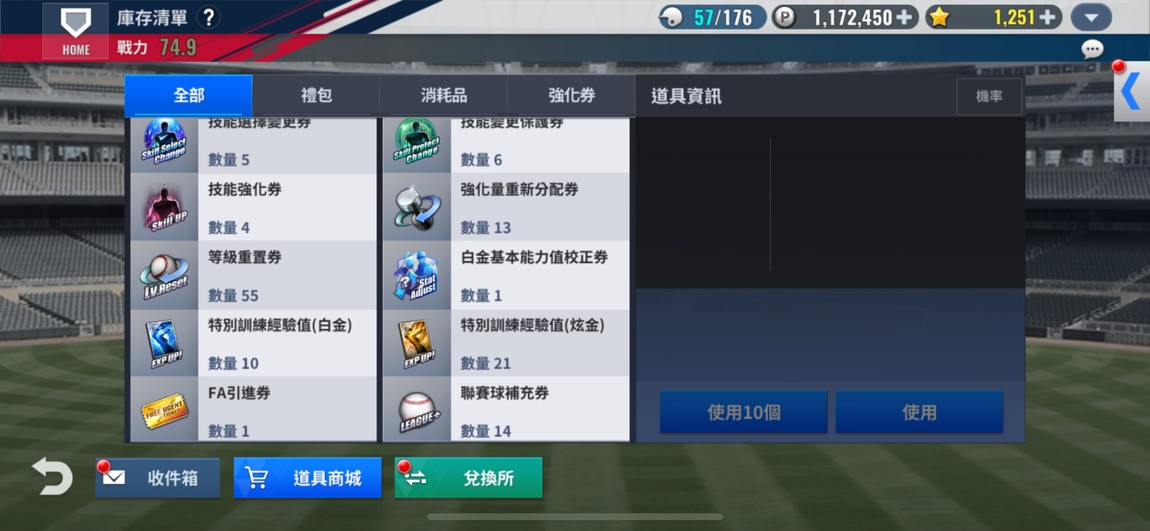Image resolution: width=1150 pixels, height=531 pixels.
Task: Click the 使用10個 button
Action: (x=744, y=412)
